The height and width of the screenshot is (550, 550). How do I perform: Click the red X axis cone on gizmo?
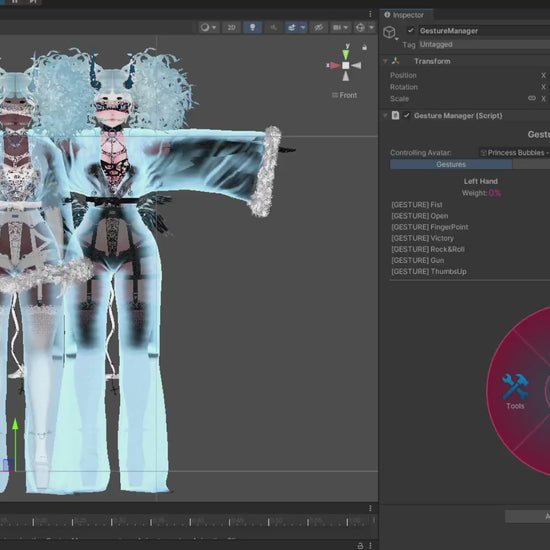pyautogui.click(x=335, y=65)
